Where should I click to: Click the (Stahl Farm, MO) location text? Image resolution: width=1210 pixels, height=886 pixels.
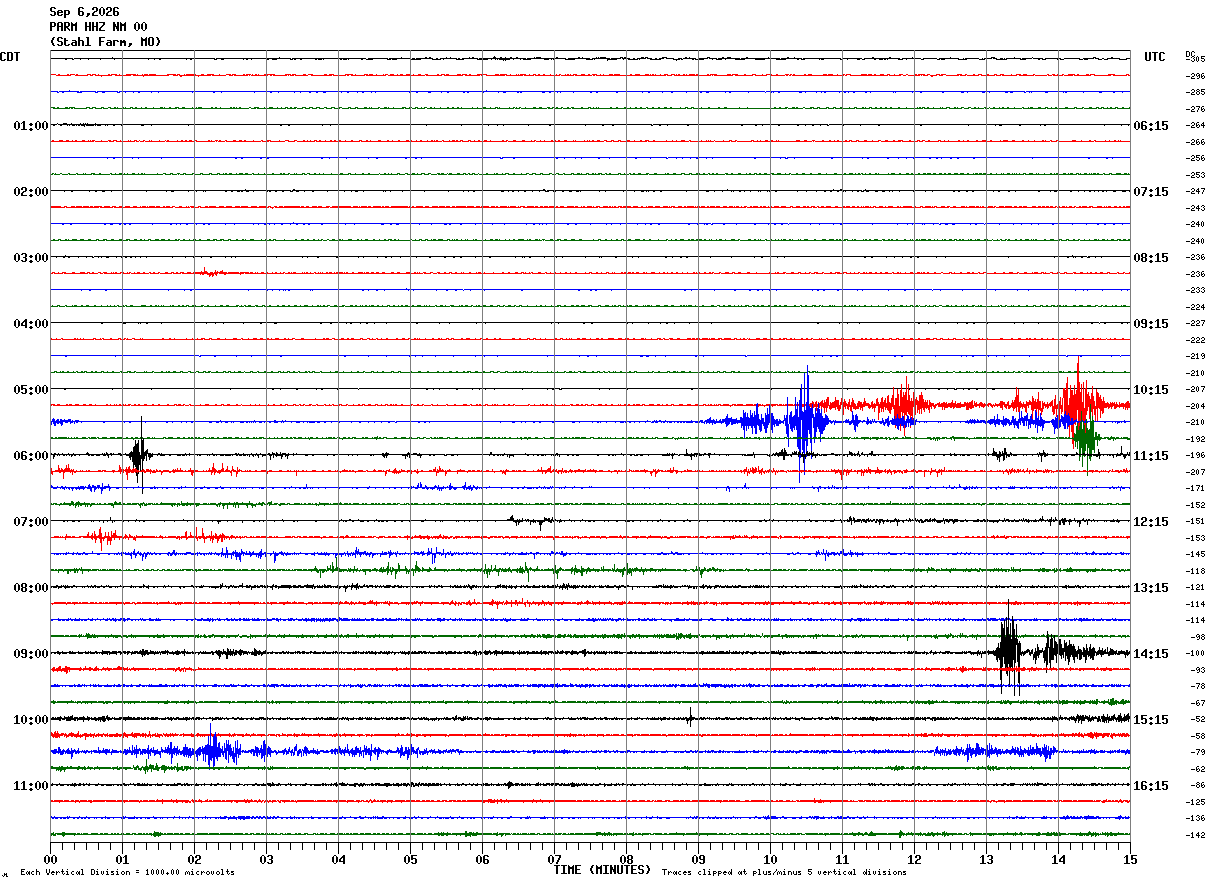pyautogui.click(x=105, y=42)
